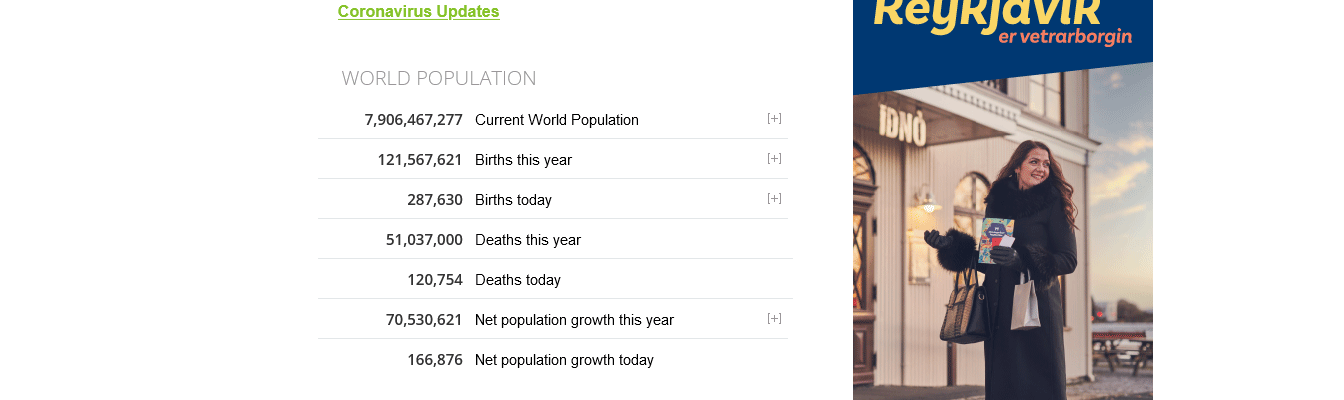Click the Births today label

[513, 200]
